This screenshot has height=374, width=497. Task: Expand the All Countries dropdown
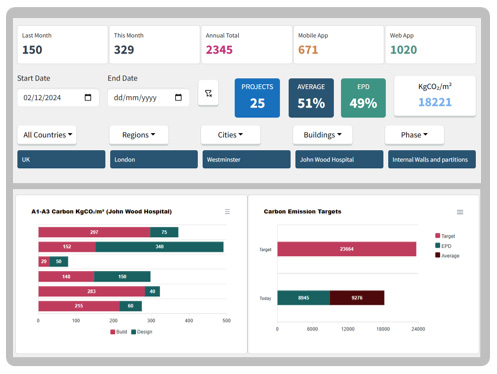click(x=47, y=135)
